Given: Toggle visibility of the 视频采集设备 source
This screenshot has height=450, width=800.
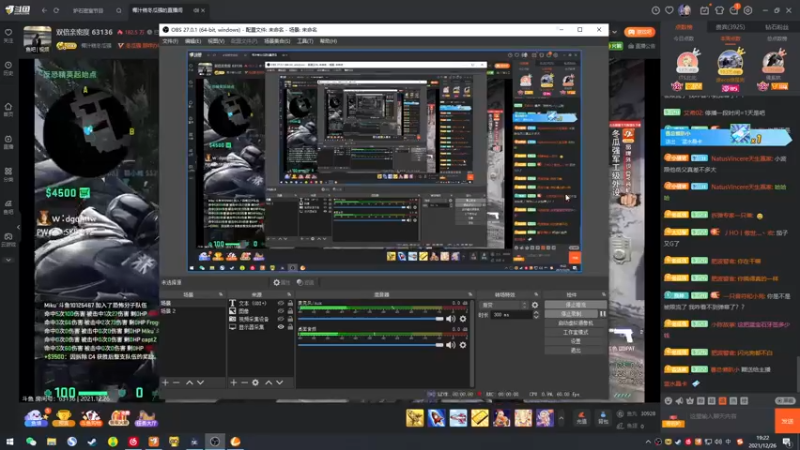Looking at the screenshot, I should click(x=281, y=319).
